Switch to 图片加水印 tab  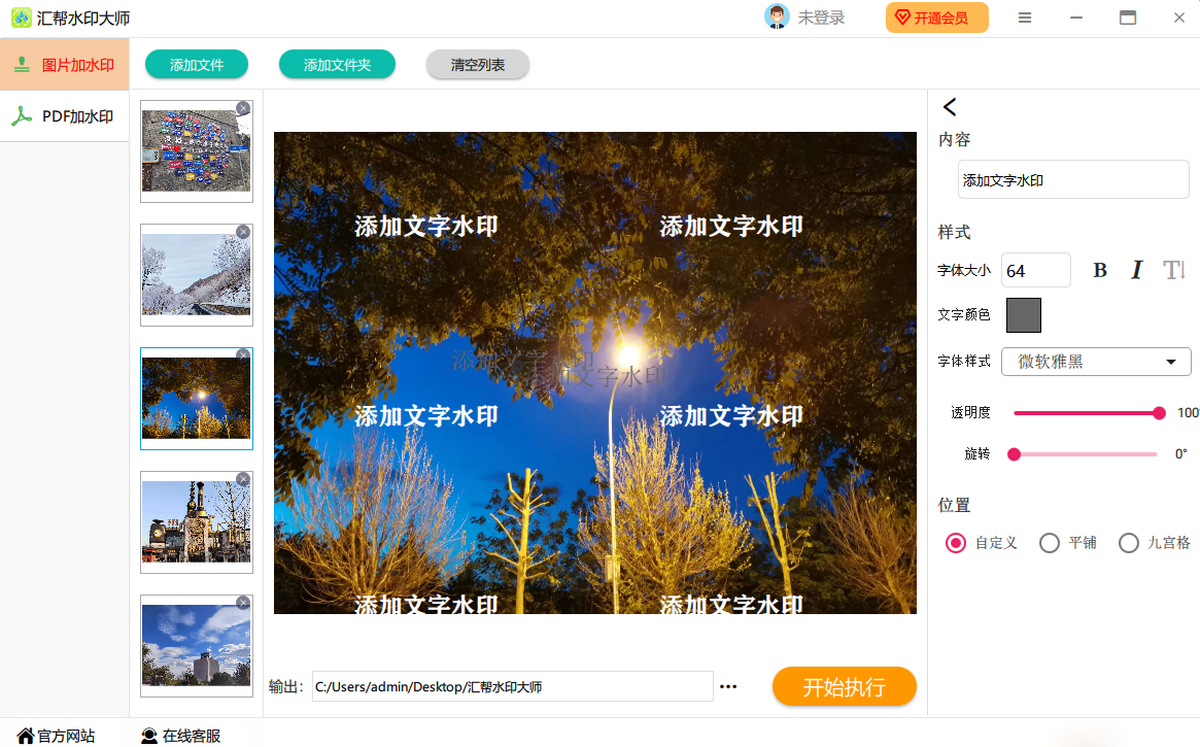click(x=65, y=65)
